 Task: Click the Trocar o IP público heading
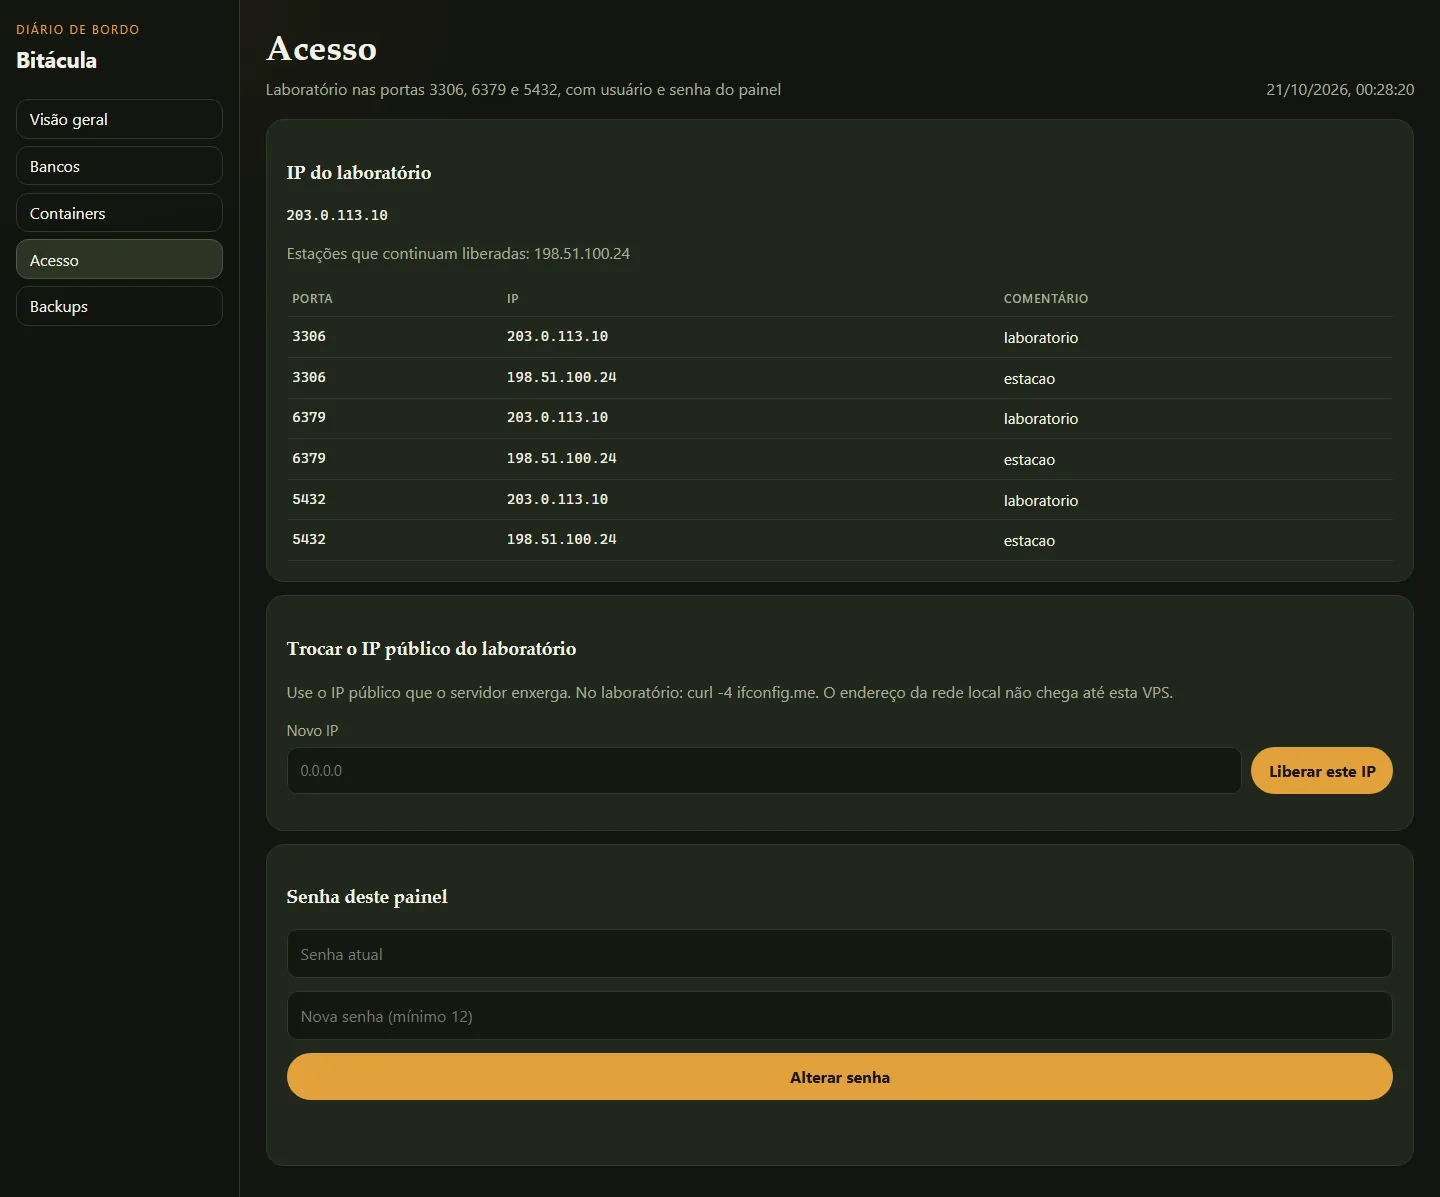pos(431,649)
